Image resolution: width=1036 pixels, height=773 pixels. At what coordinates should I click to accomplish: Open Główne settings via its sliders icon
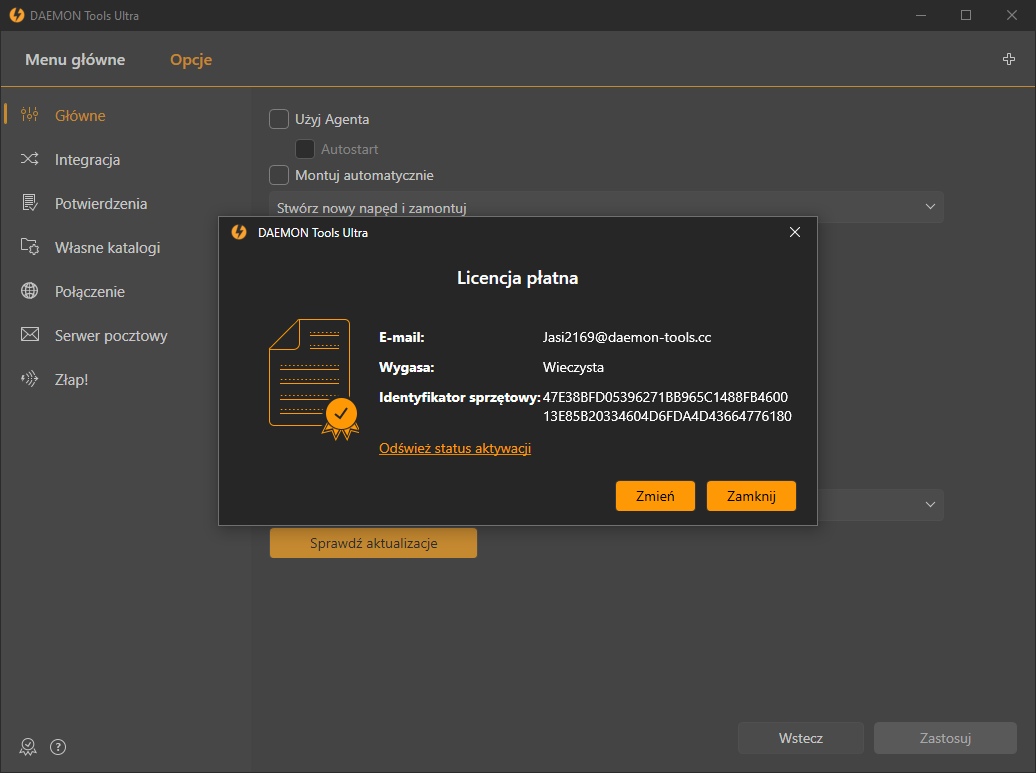pyautogui.click(x=29, y=115)
